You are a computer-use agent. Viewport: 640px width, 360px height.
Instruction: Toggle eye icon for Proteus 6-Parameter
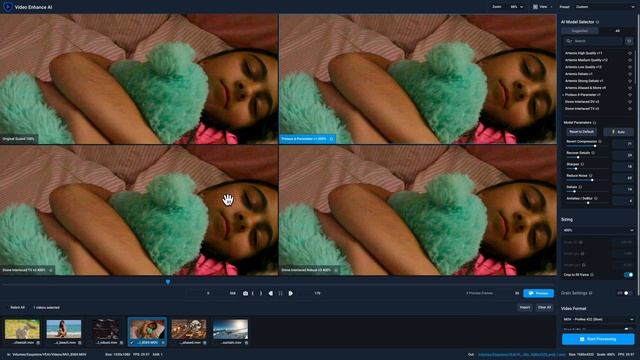[630, 95]
